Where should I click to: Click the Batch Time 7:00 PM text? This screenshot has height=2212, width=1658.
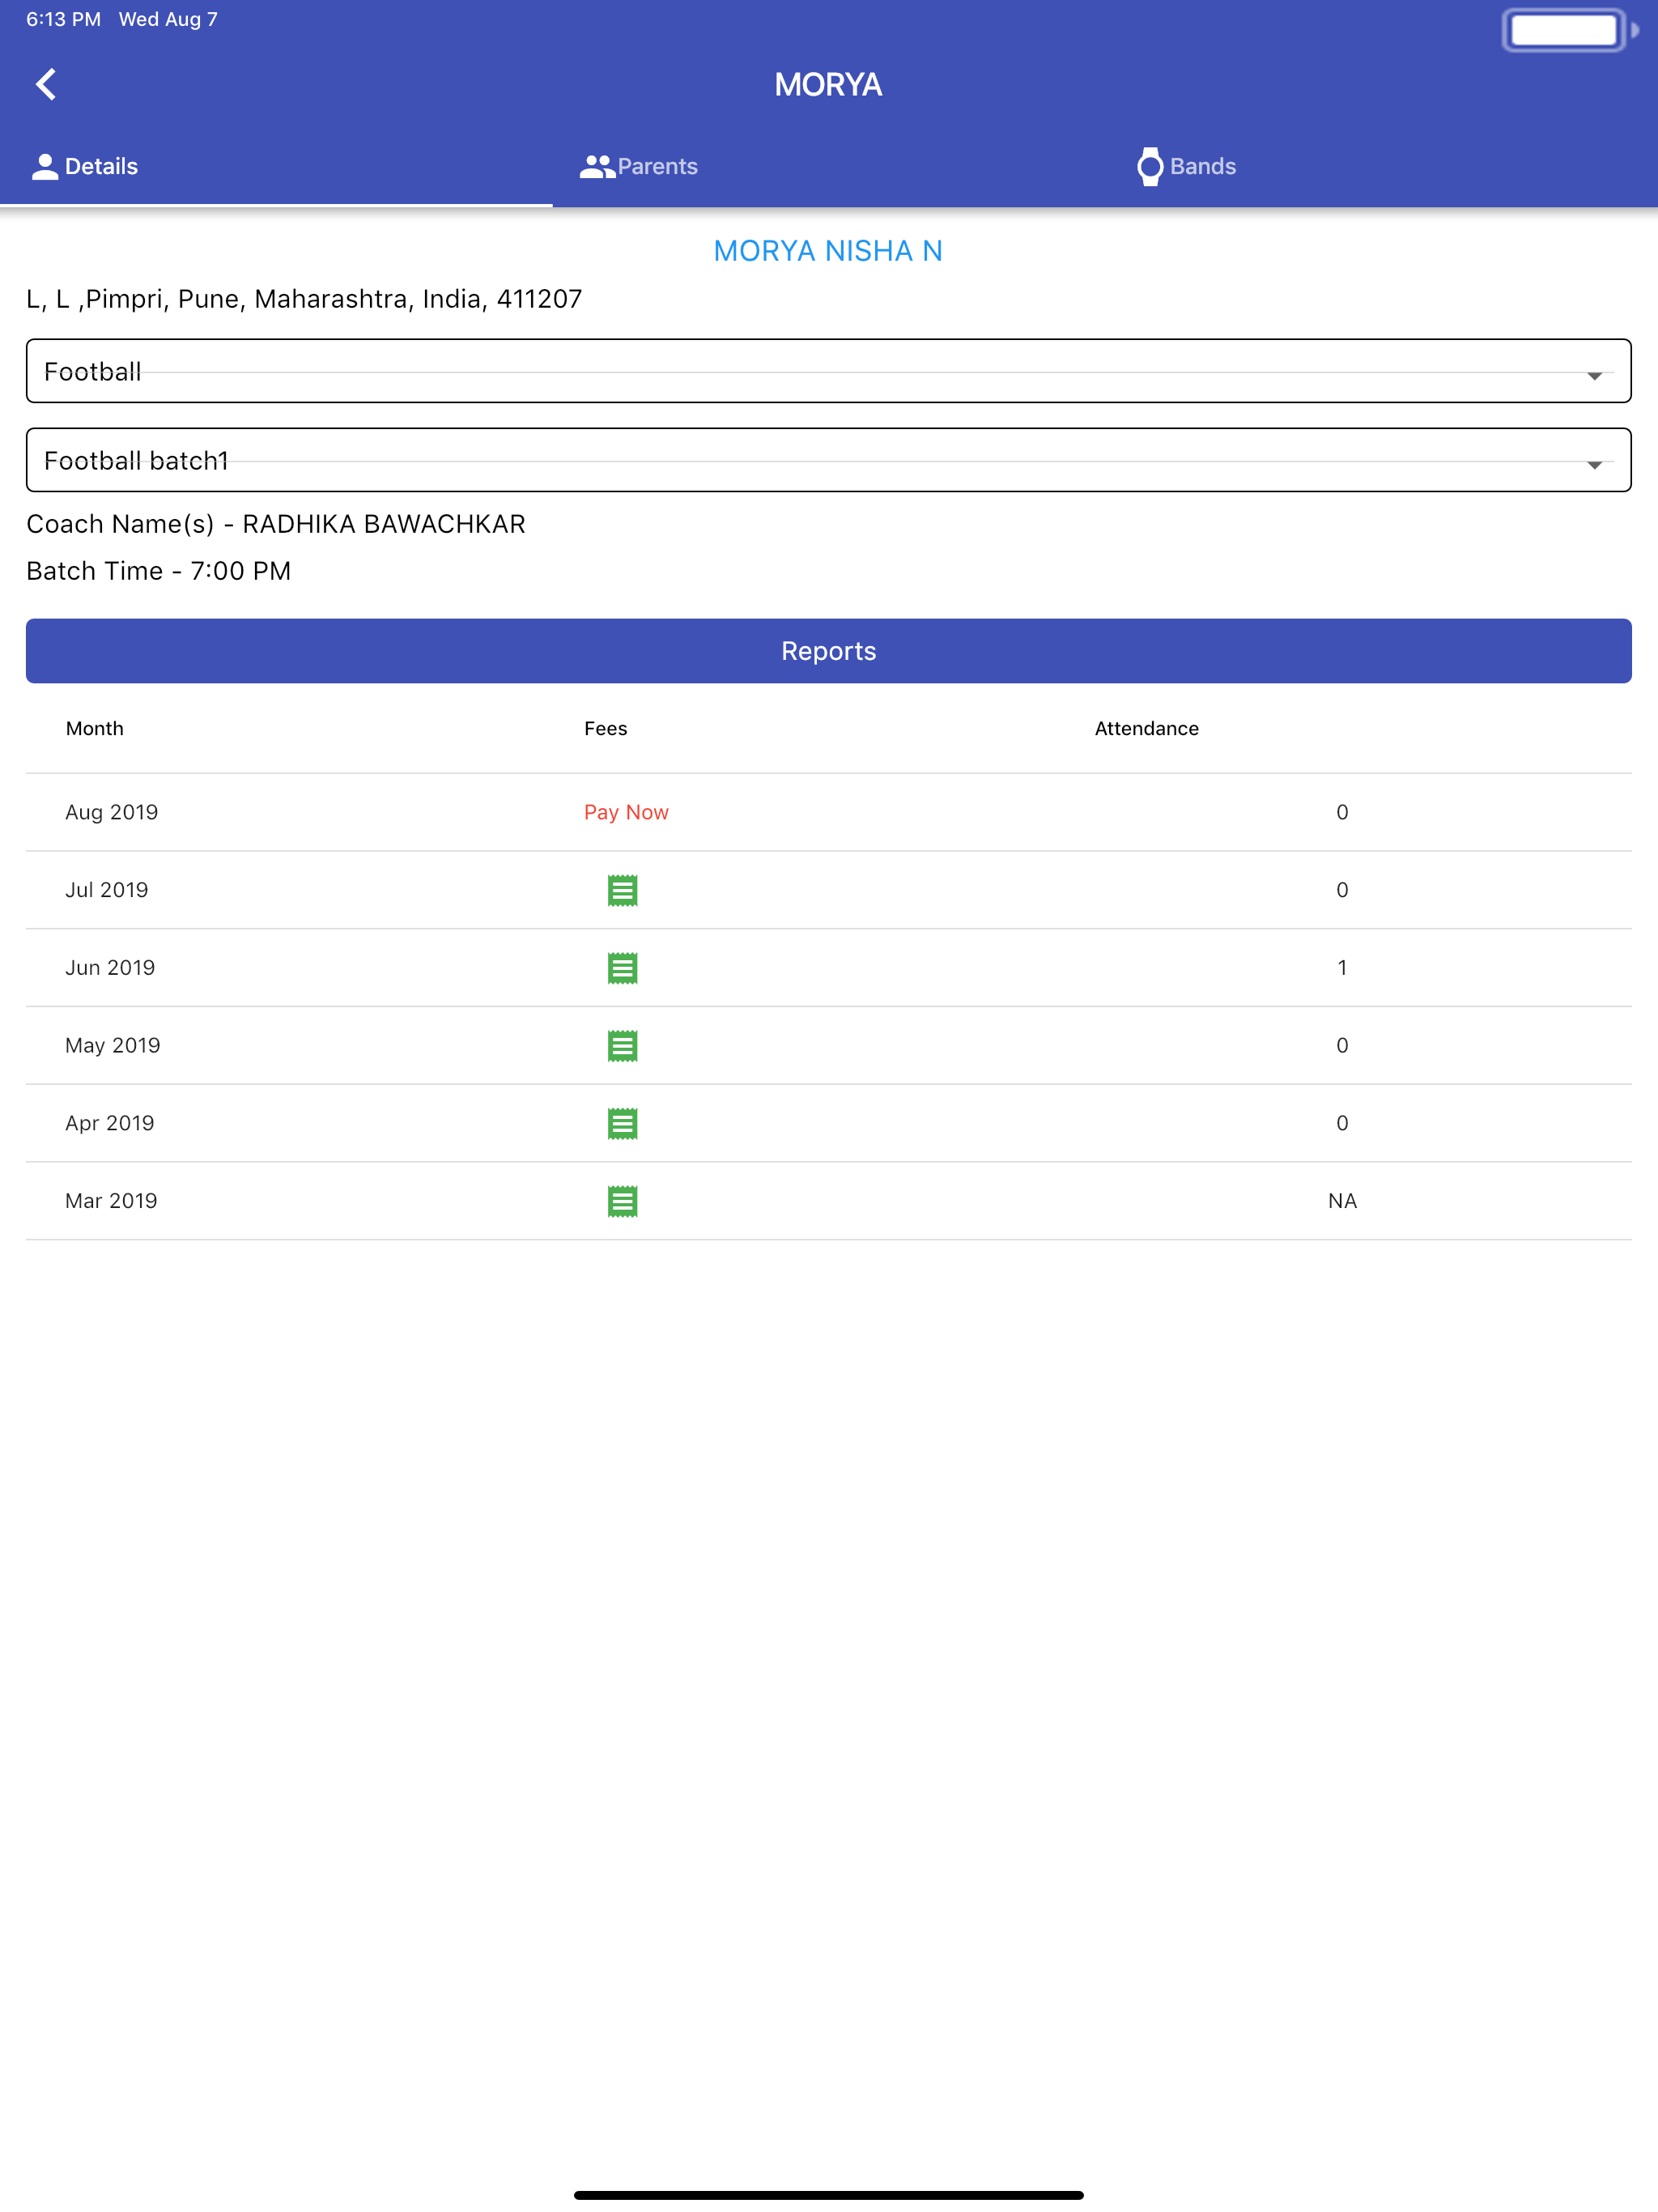tap(159, 571)
